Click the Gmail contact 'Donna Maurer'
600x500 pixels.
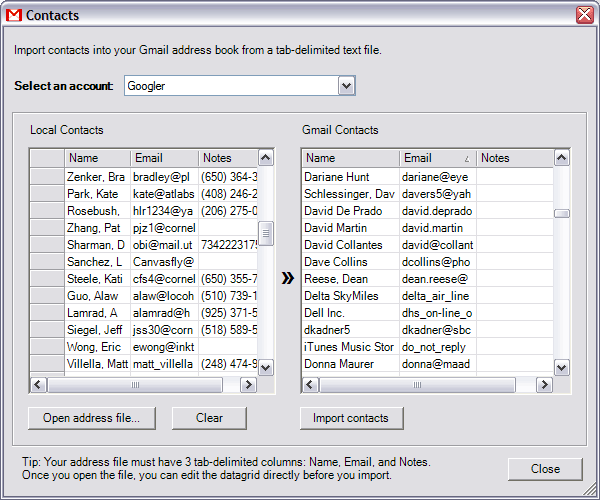point(351,364)
